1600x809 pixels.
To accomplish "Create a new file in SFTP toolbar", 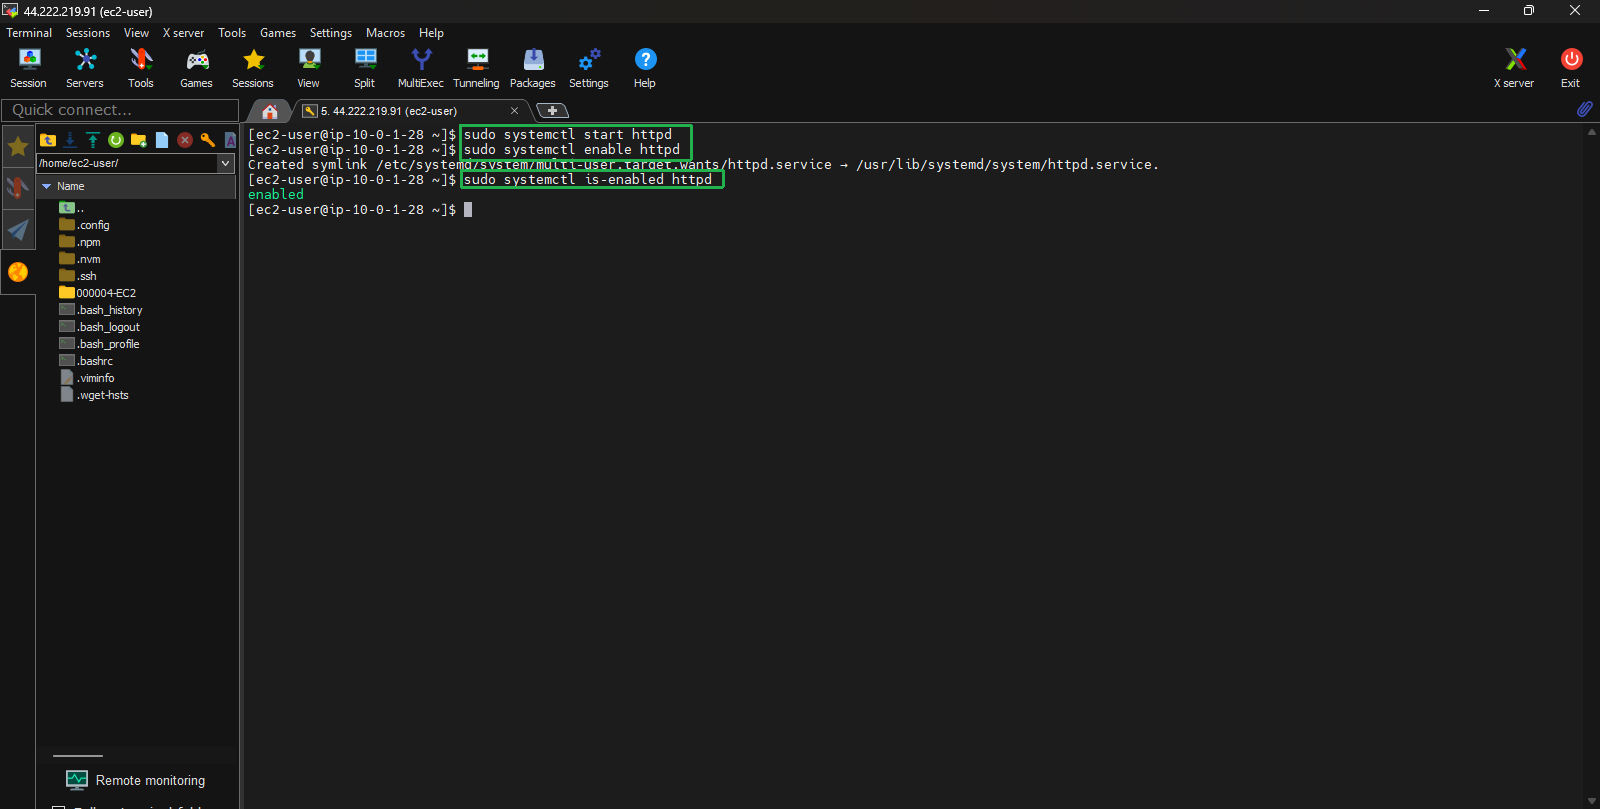I will click(x=162, y=140).
